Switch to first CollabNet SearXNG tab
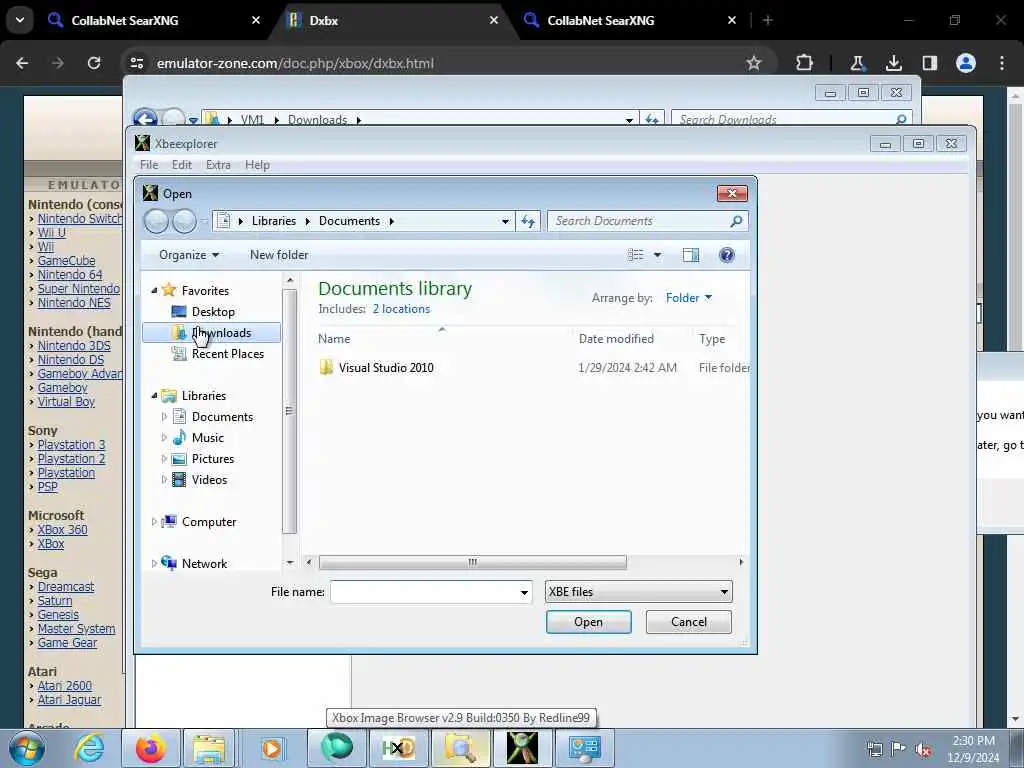Screen dimensions: 1024x768 (155, 20)
